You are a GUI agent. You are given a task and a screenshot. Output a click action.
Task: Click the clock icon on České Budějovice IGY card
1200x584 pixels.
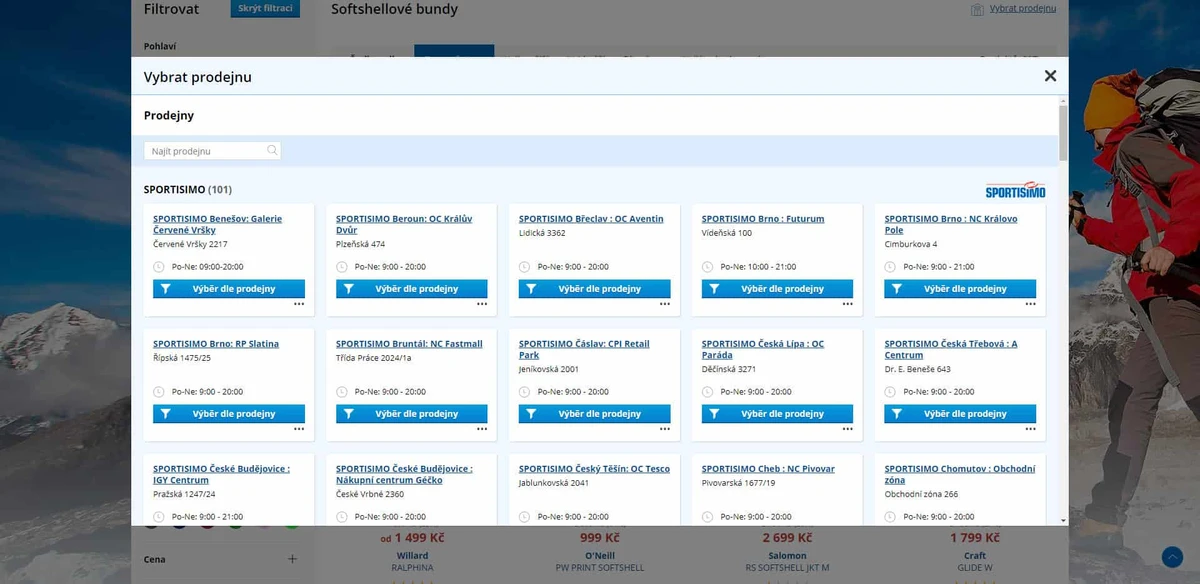[159, 517]
